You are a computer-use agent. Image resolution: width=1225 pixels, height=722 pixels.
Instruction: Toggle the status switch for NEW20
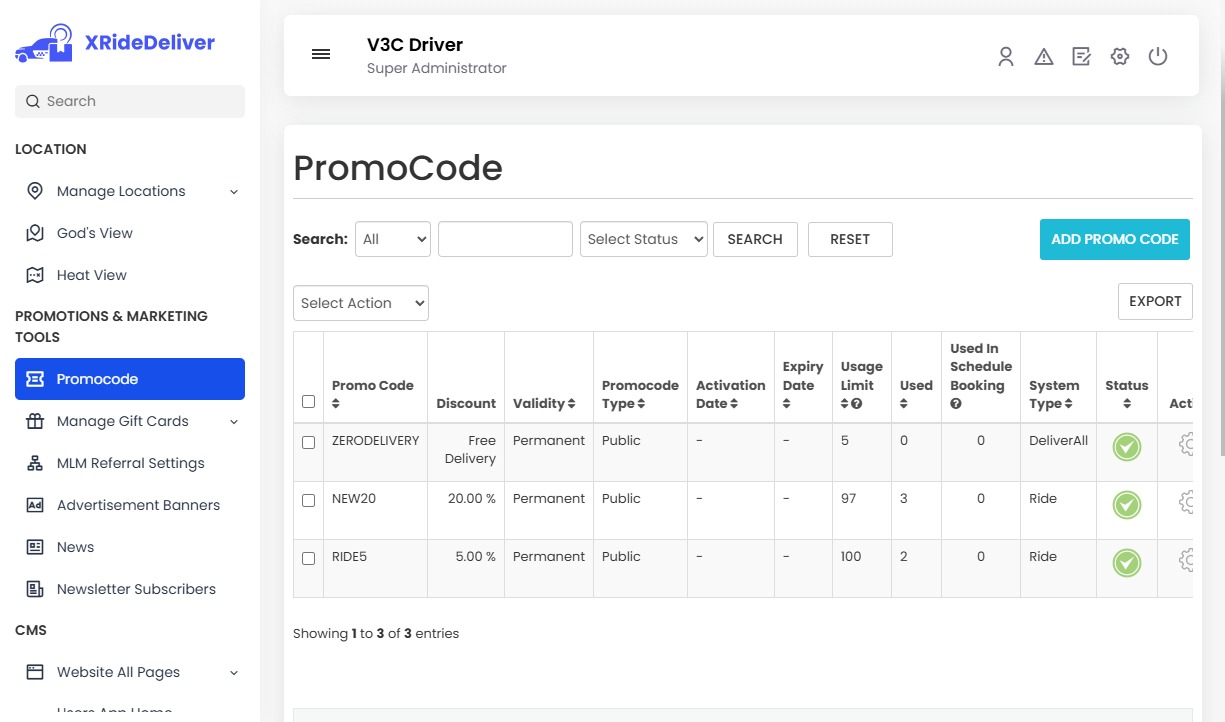click(1126, 505)
